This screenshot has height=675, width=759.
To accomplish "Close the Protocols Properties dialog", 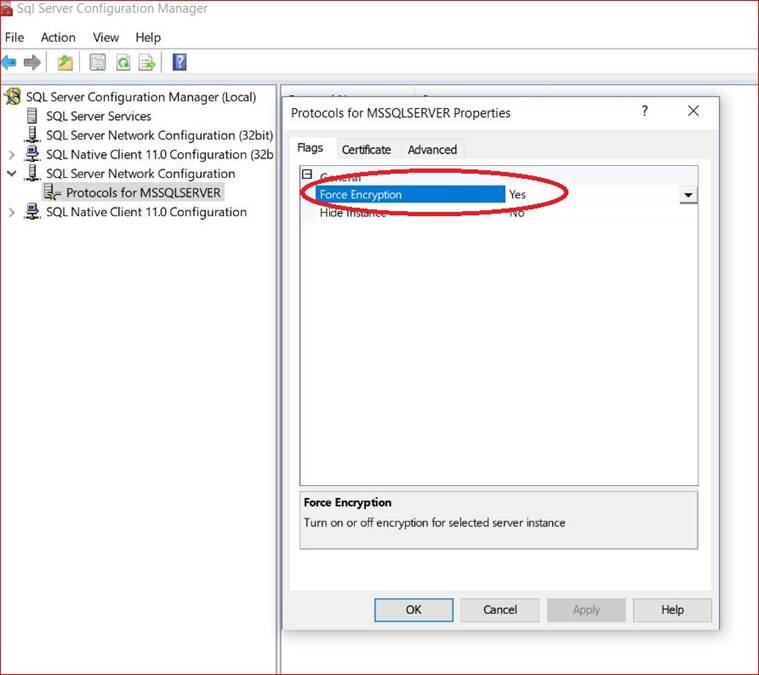I will coord(693,111).
